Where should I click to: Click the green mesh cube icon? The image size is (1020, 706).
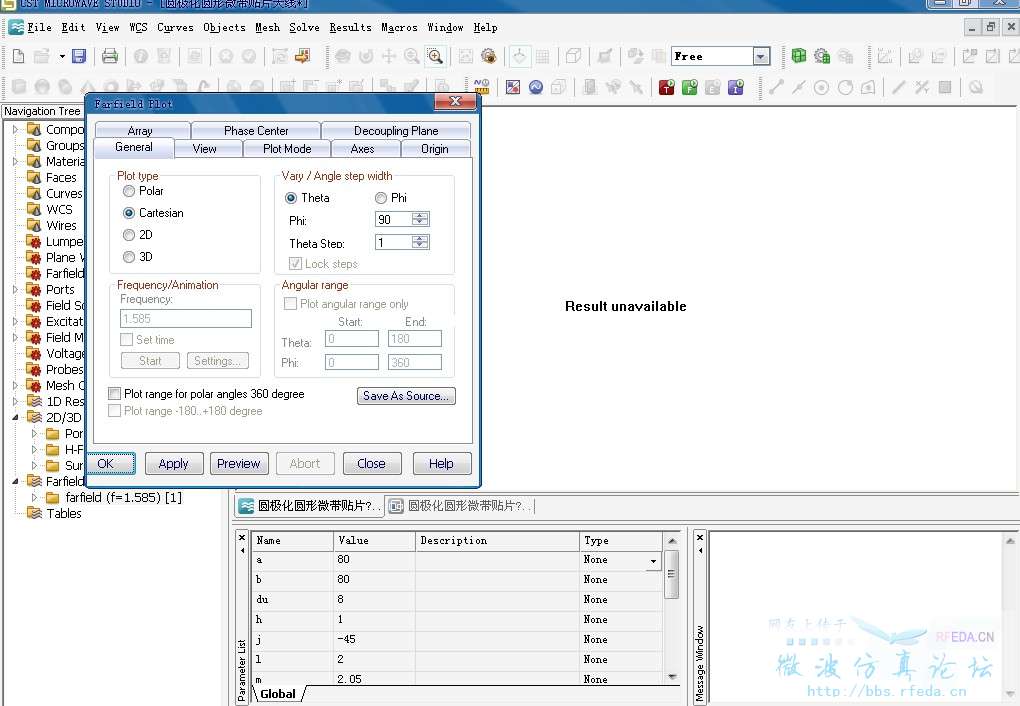pos(799,56)
